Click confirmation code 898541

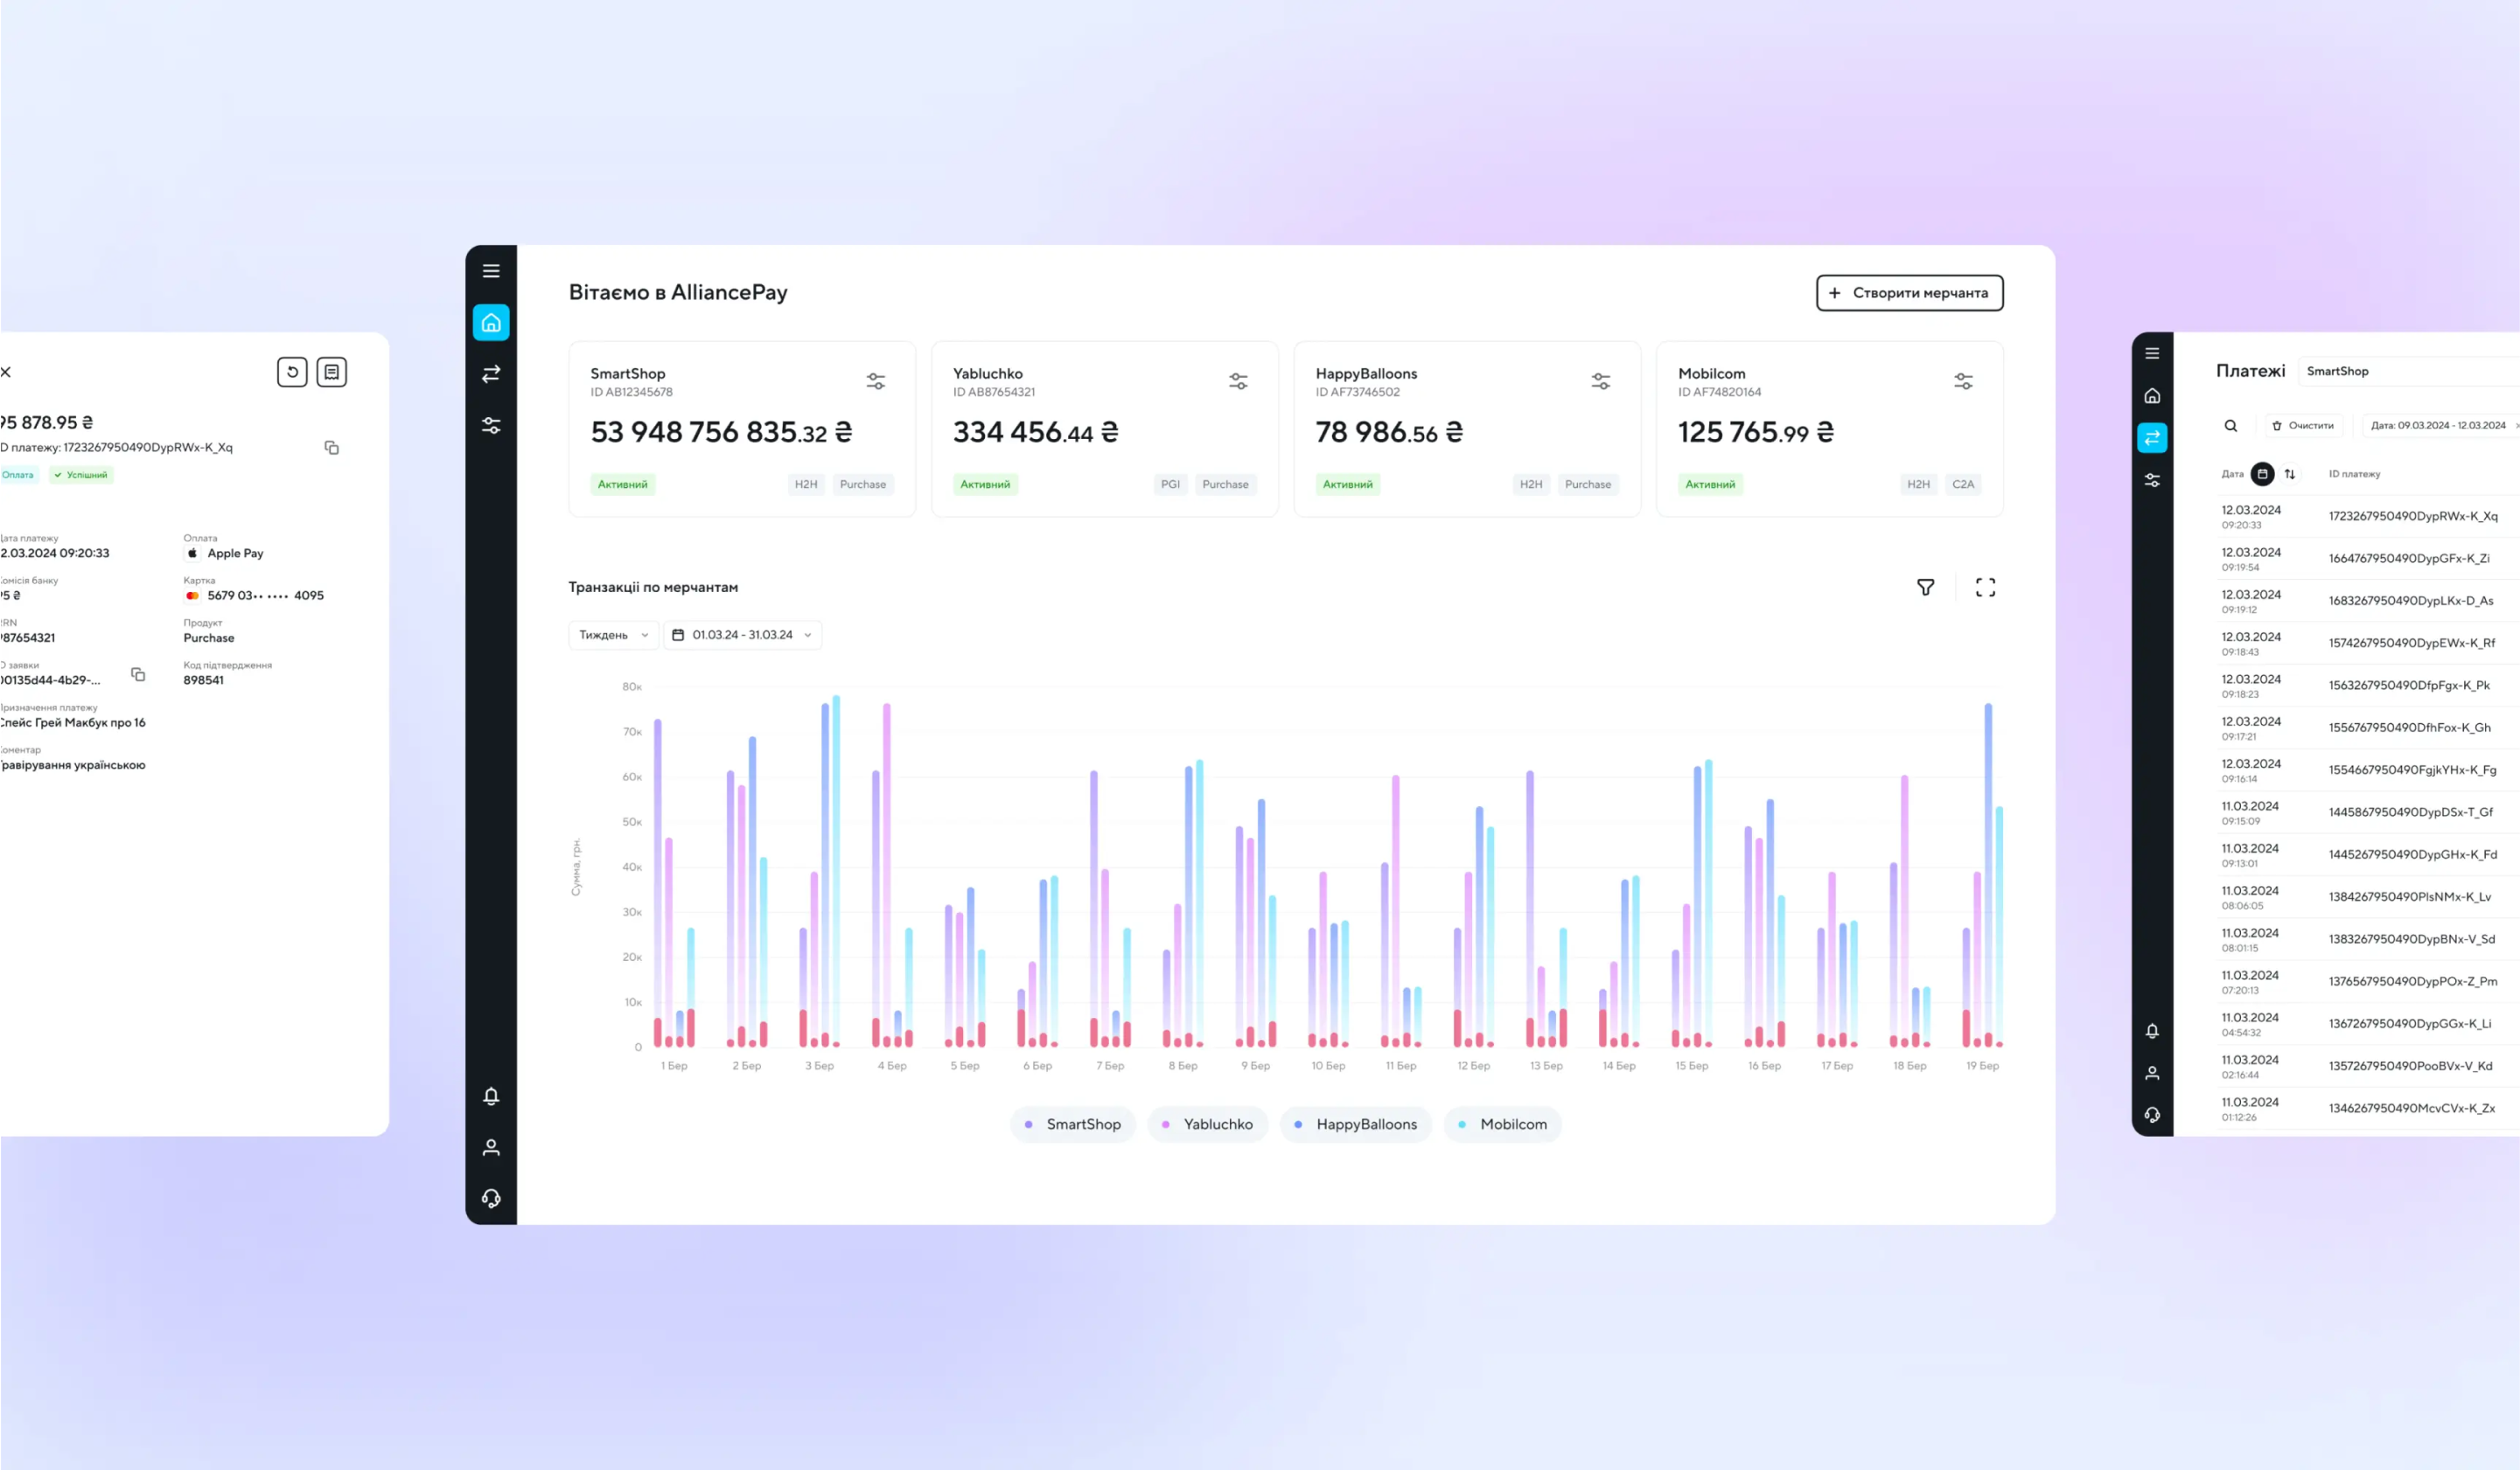(x=204, y=680)
